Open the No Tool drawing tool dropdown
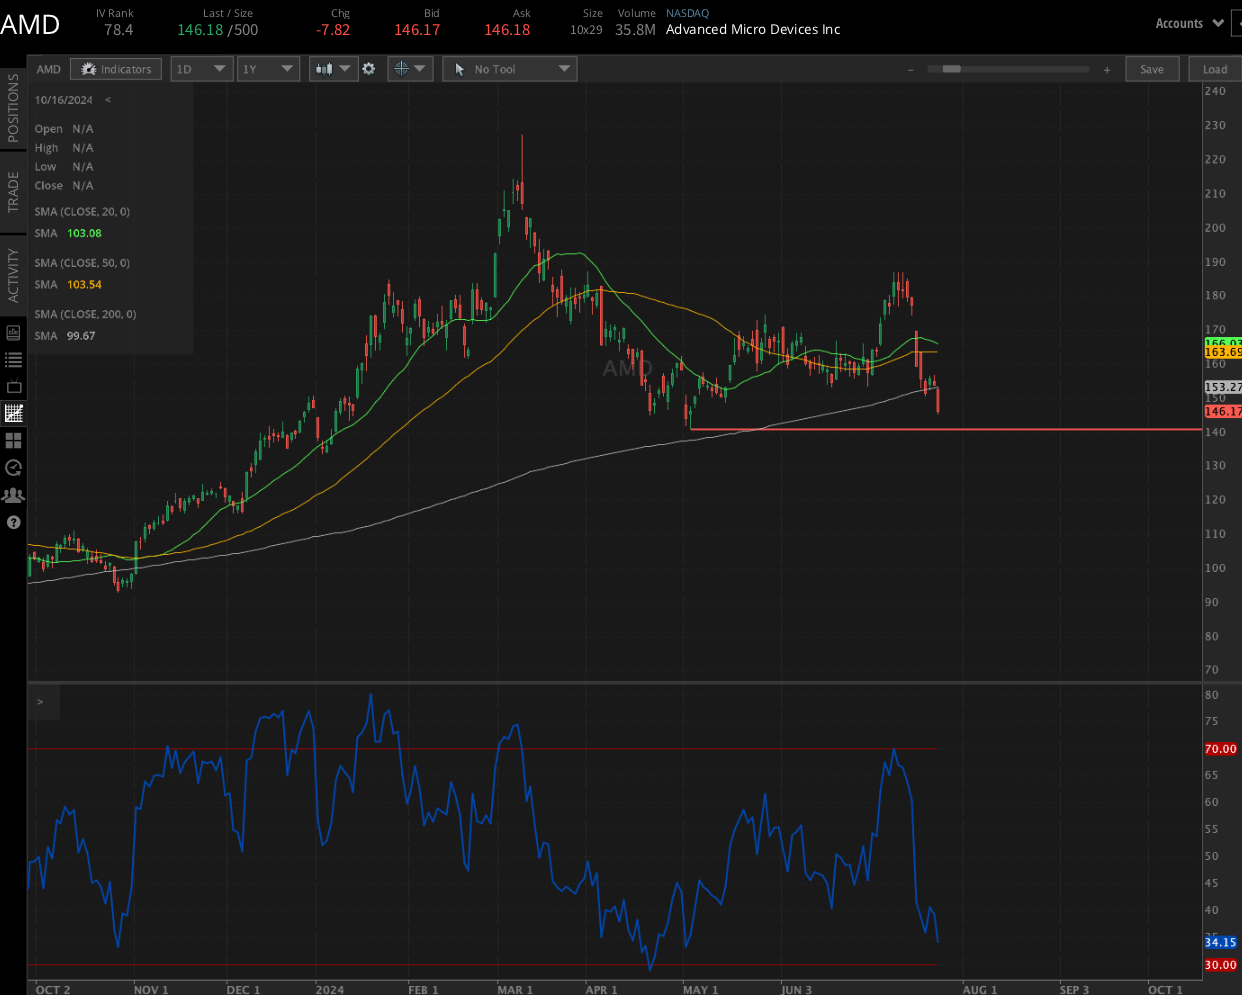Image resolution: width=1242 pixels, height=995 pixels. pos(509,69)
